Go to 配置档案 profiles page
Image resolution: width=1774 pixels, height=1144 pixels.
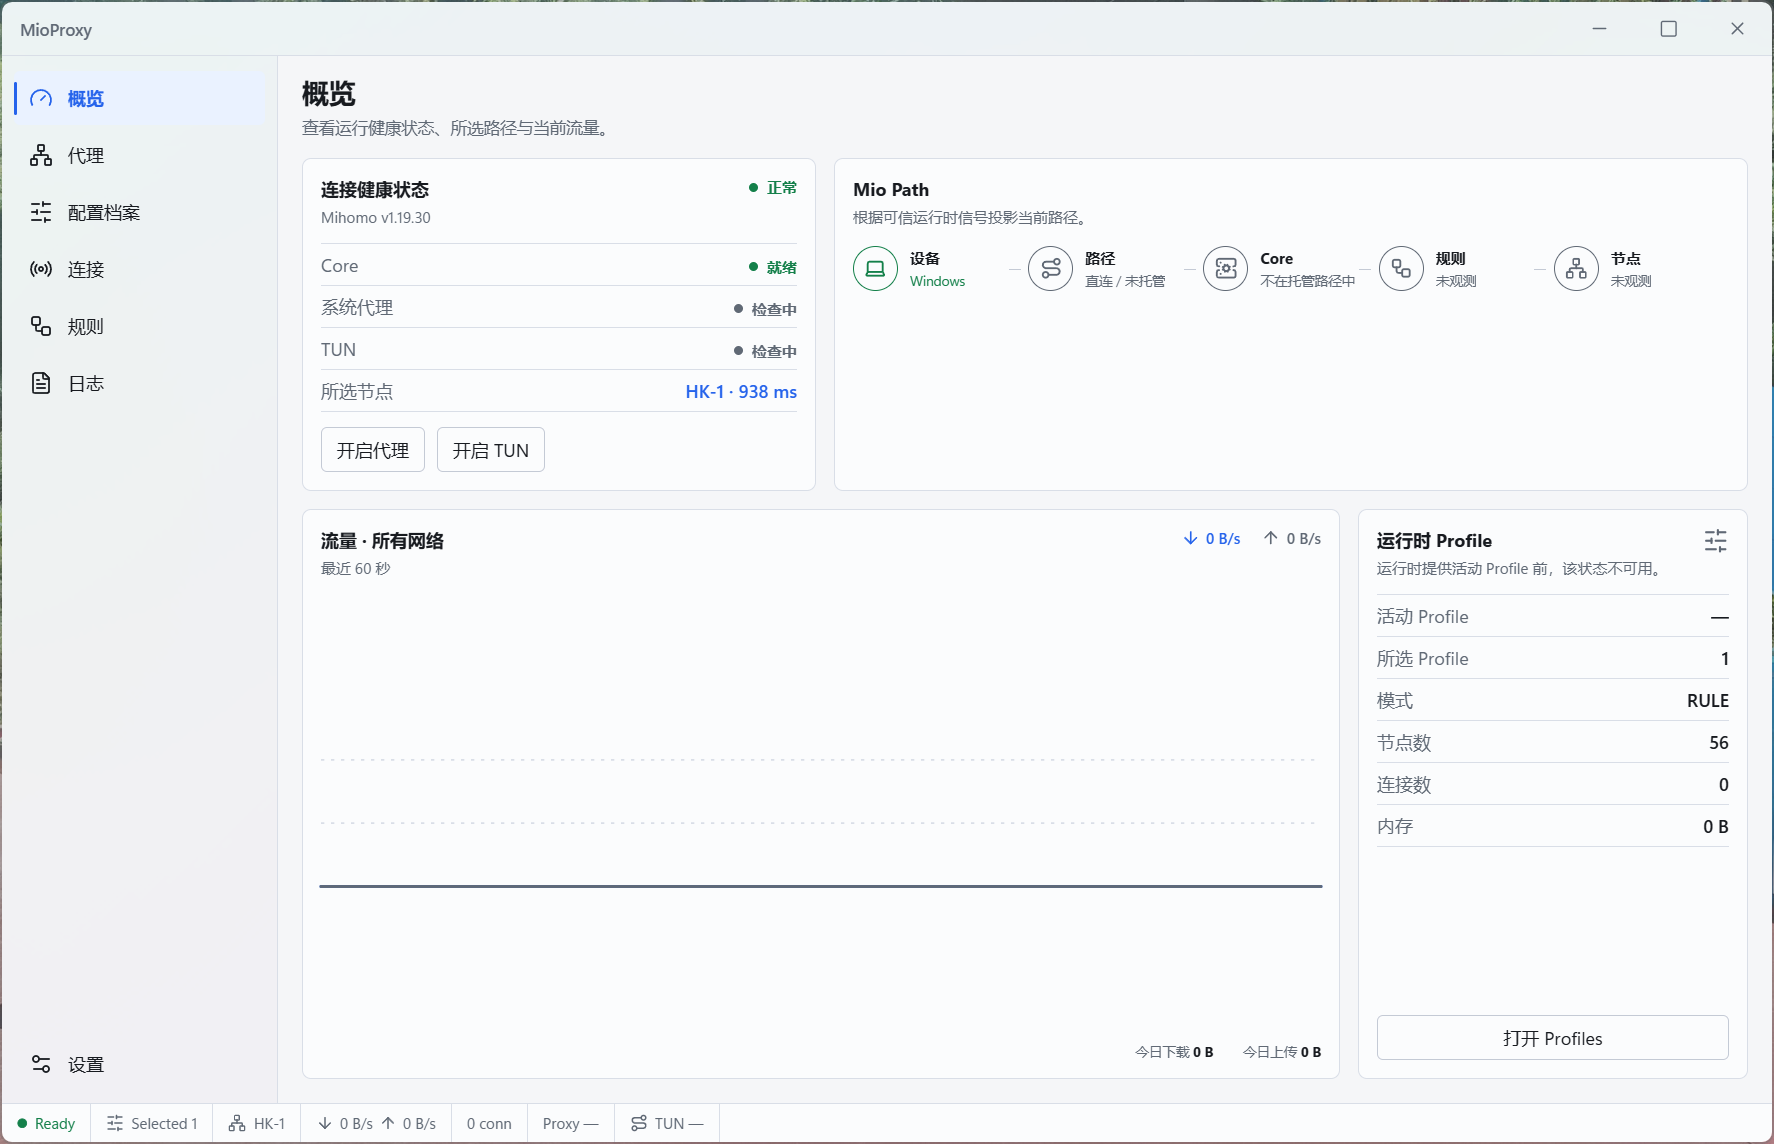point(141,212)
